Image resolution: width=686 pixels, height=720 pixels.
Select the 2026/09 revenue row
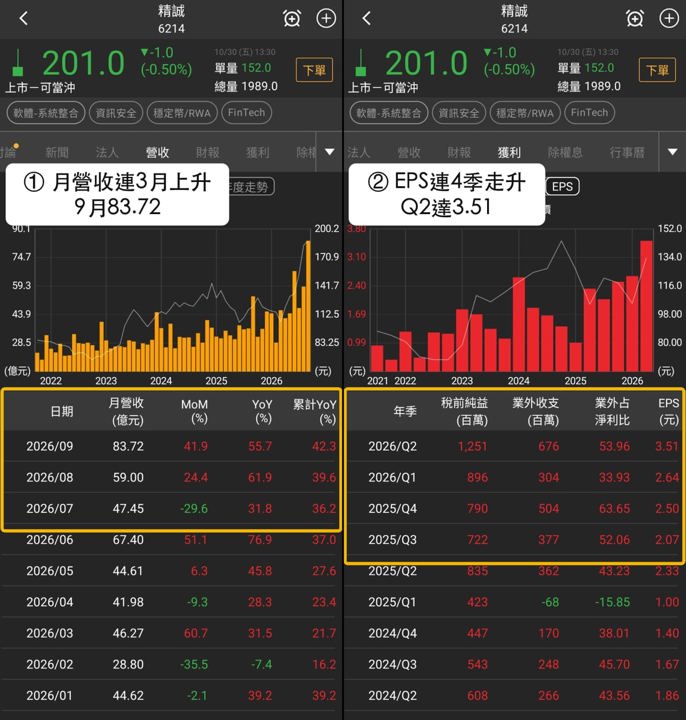171,446
